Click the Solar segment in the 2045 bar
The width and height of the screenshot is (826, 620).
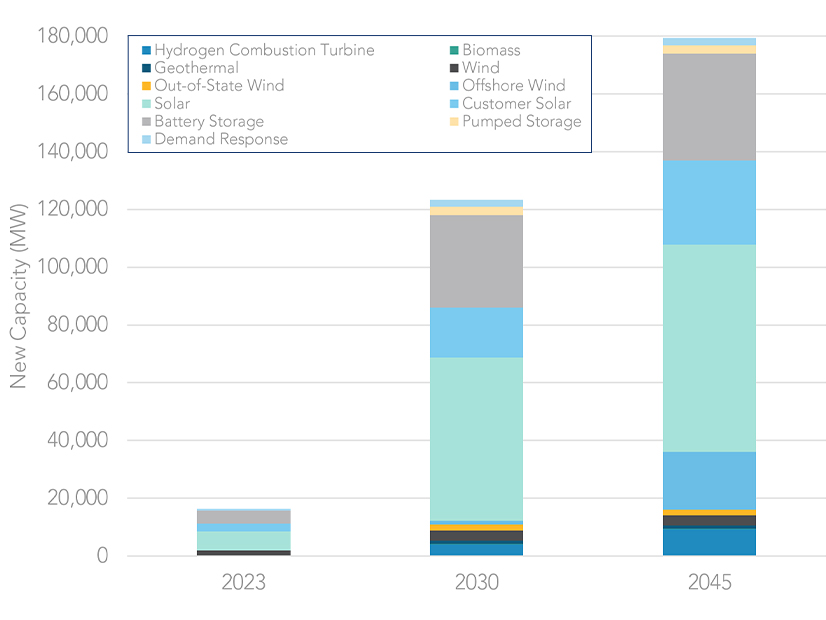(x=708, y=348)
